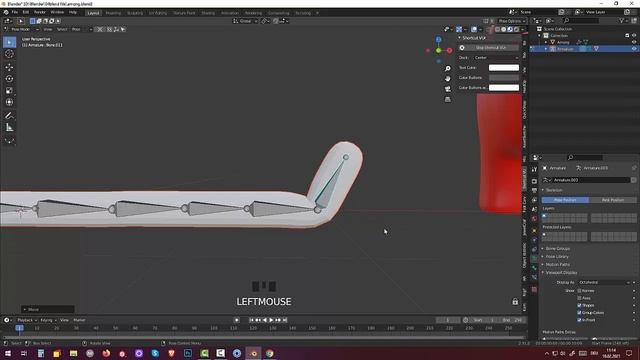Viewport: 640px width, 360px height.
Task: Click the viewport pan hand icon
Action: (x=448, y=79)
